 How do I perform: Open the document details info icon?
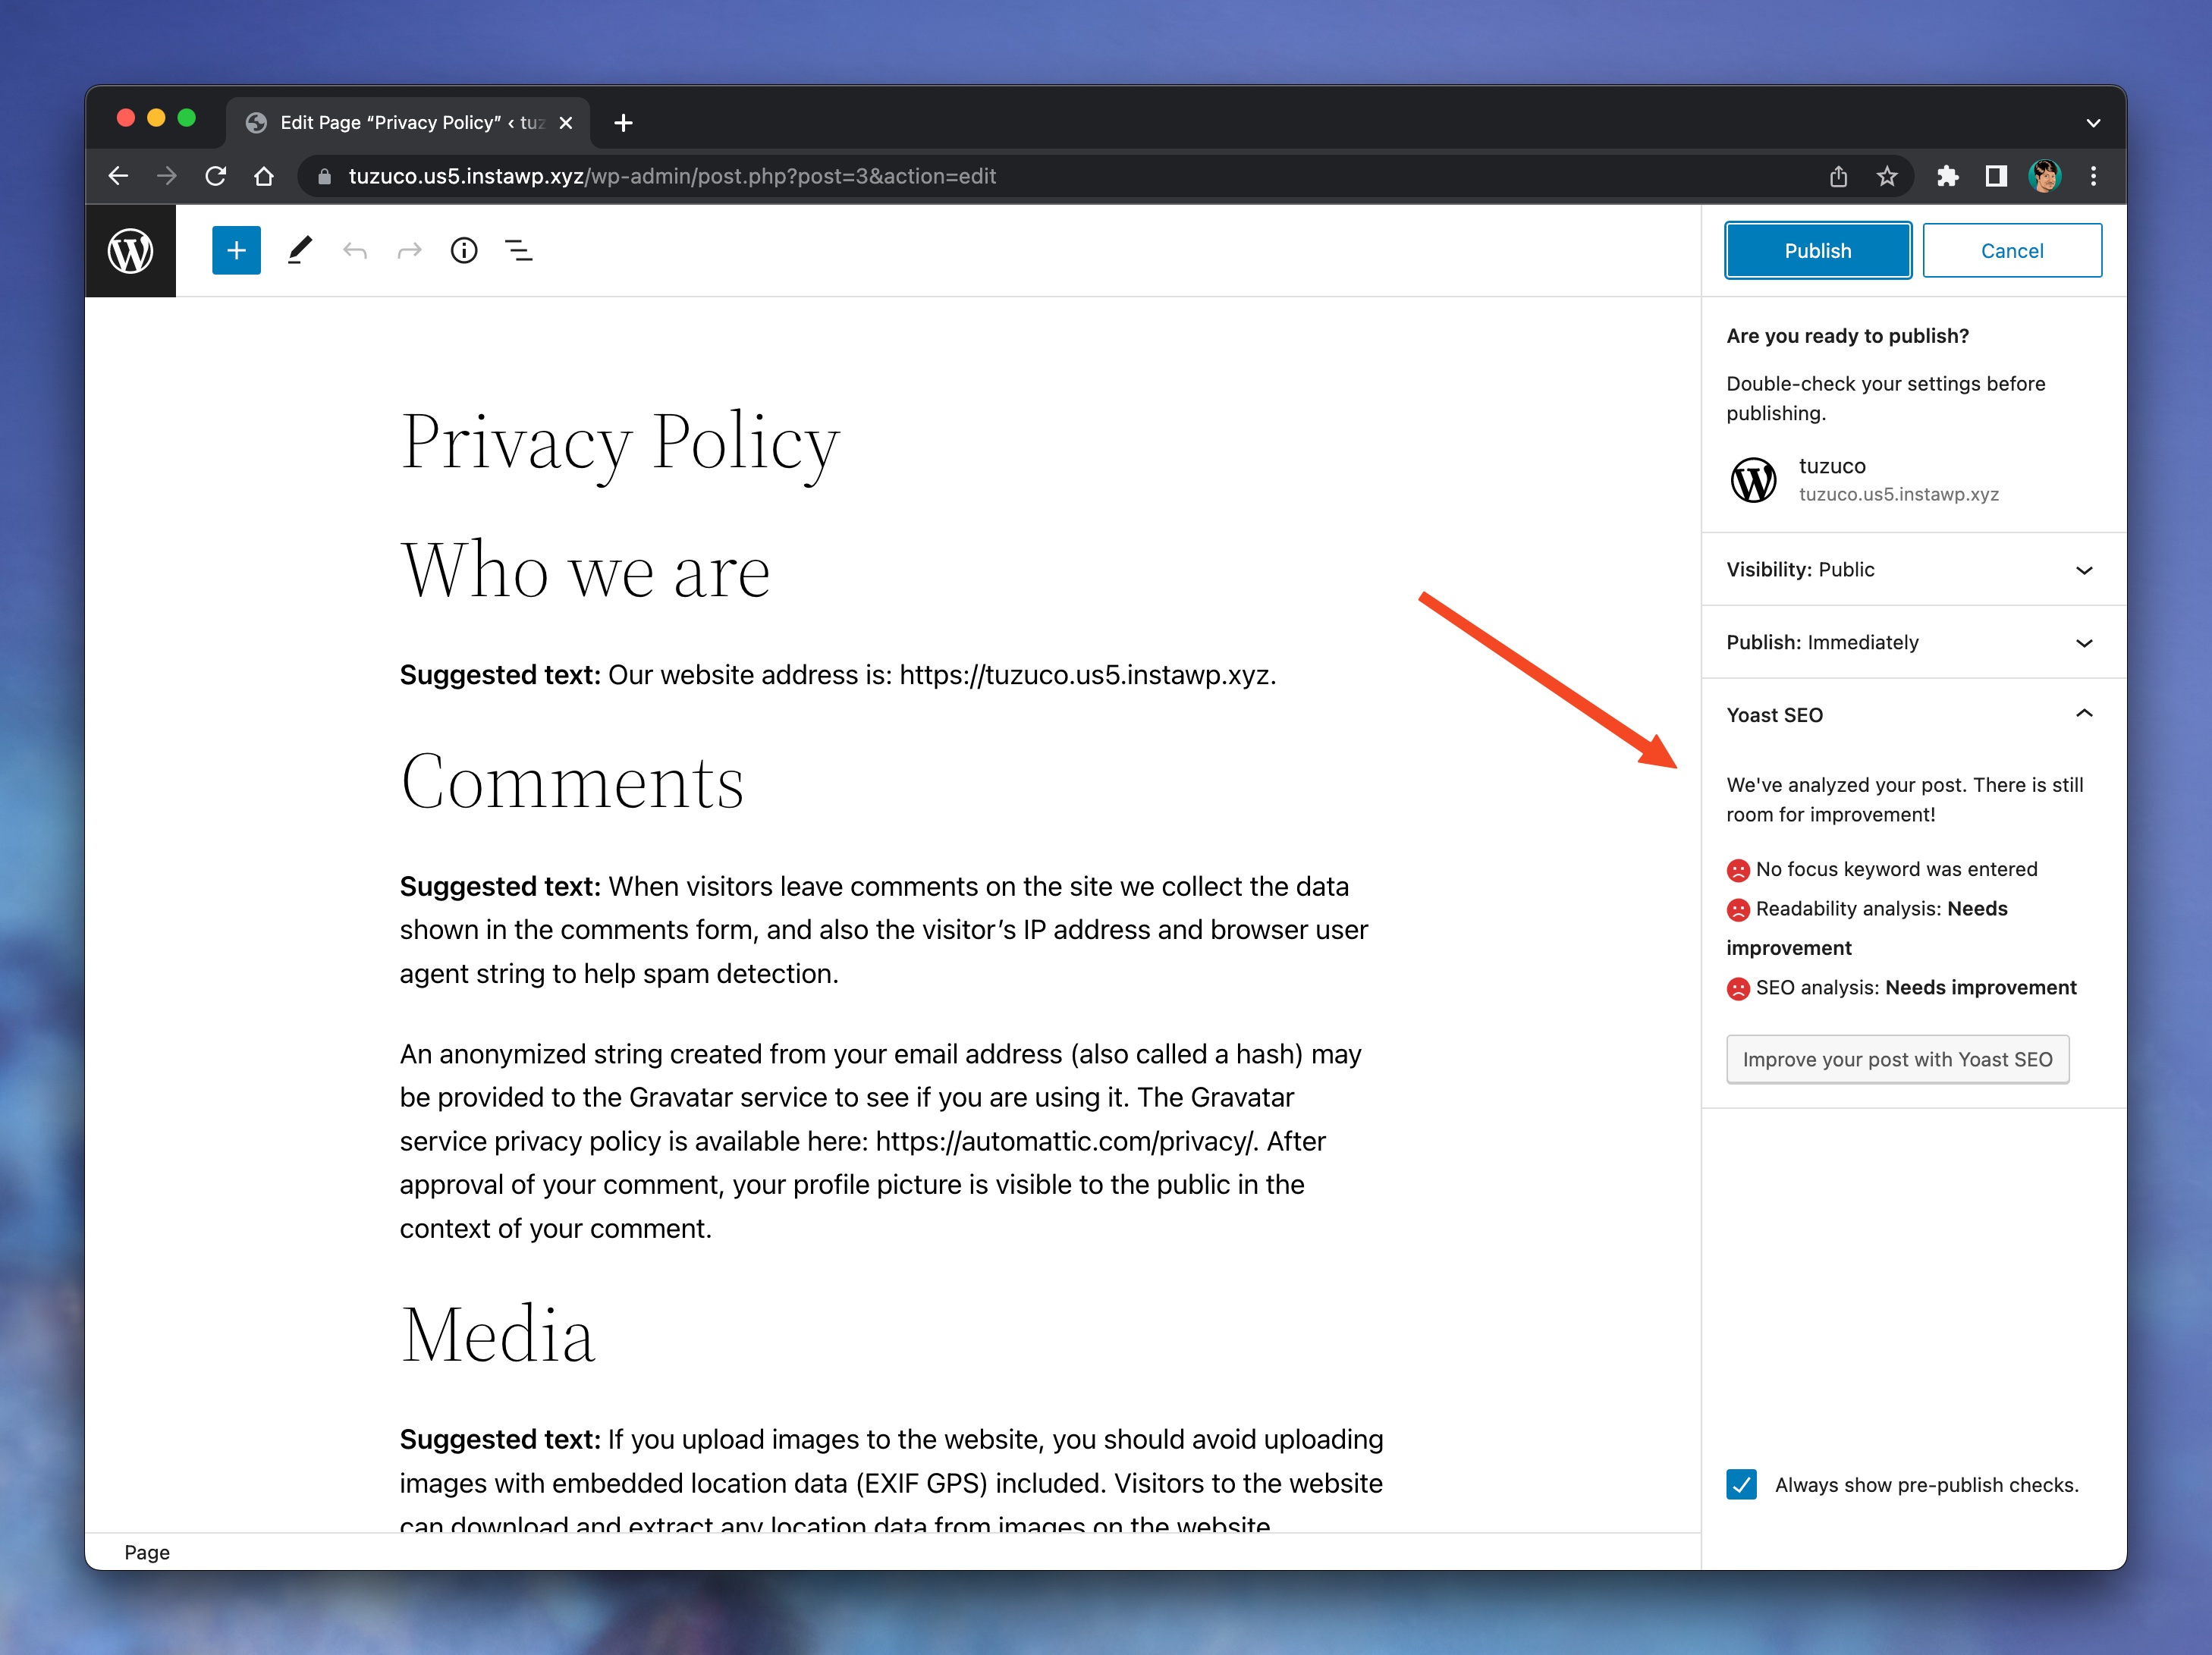click(464, 250)
